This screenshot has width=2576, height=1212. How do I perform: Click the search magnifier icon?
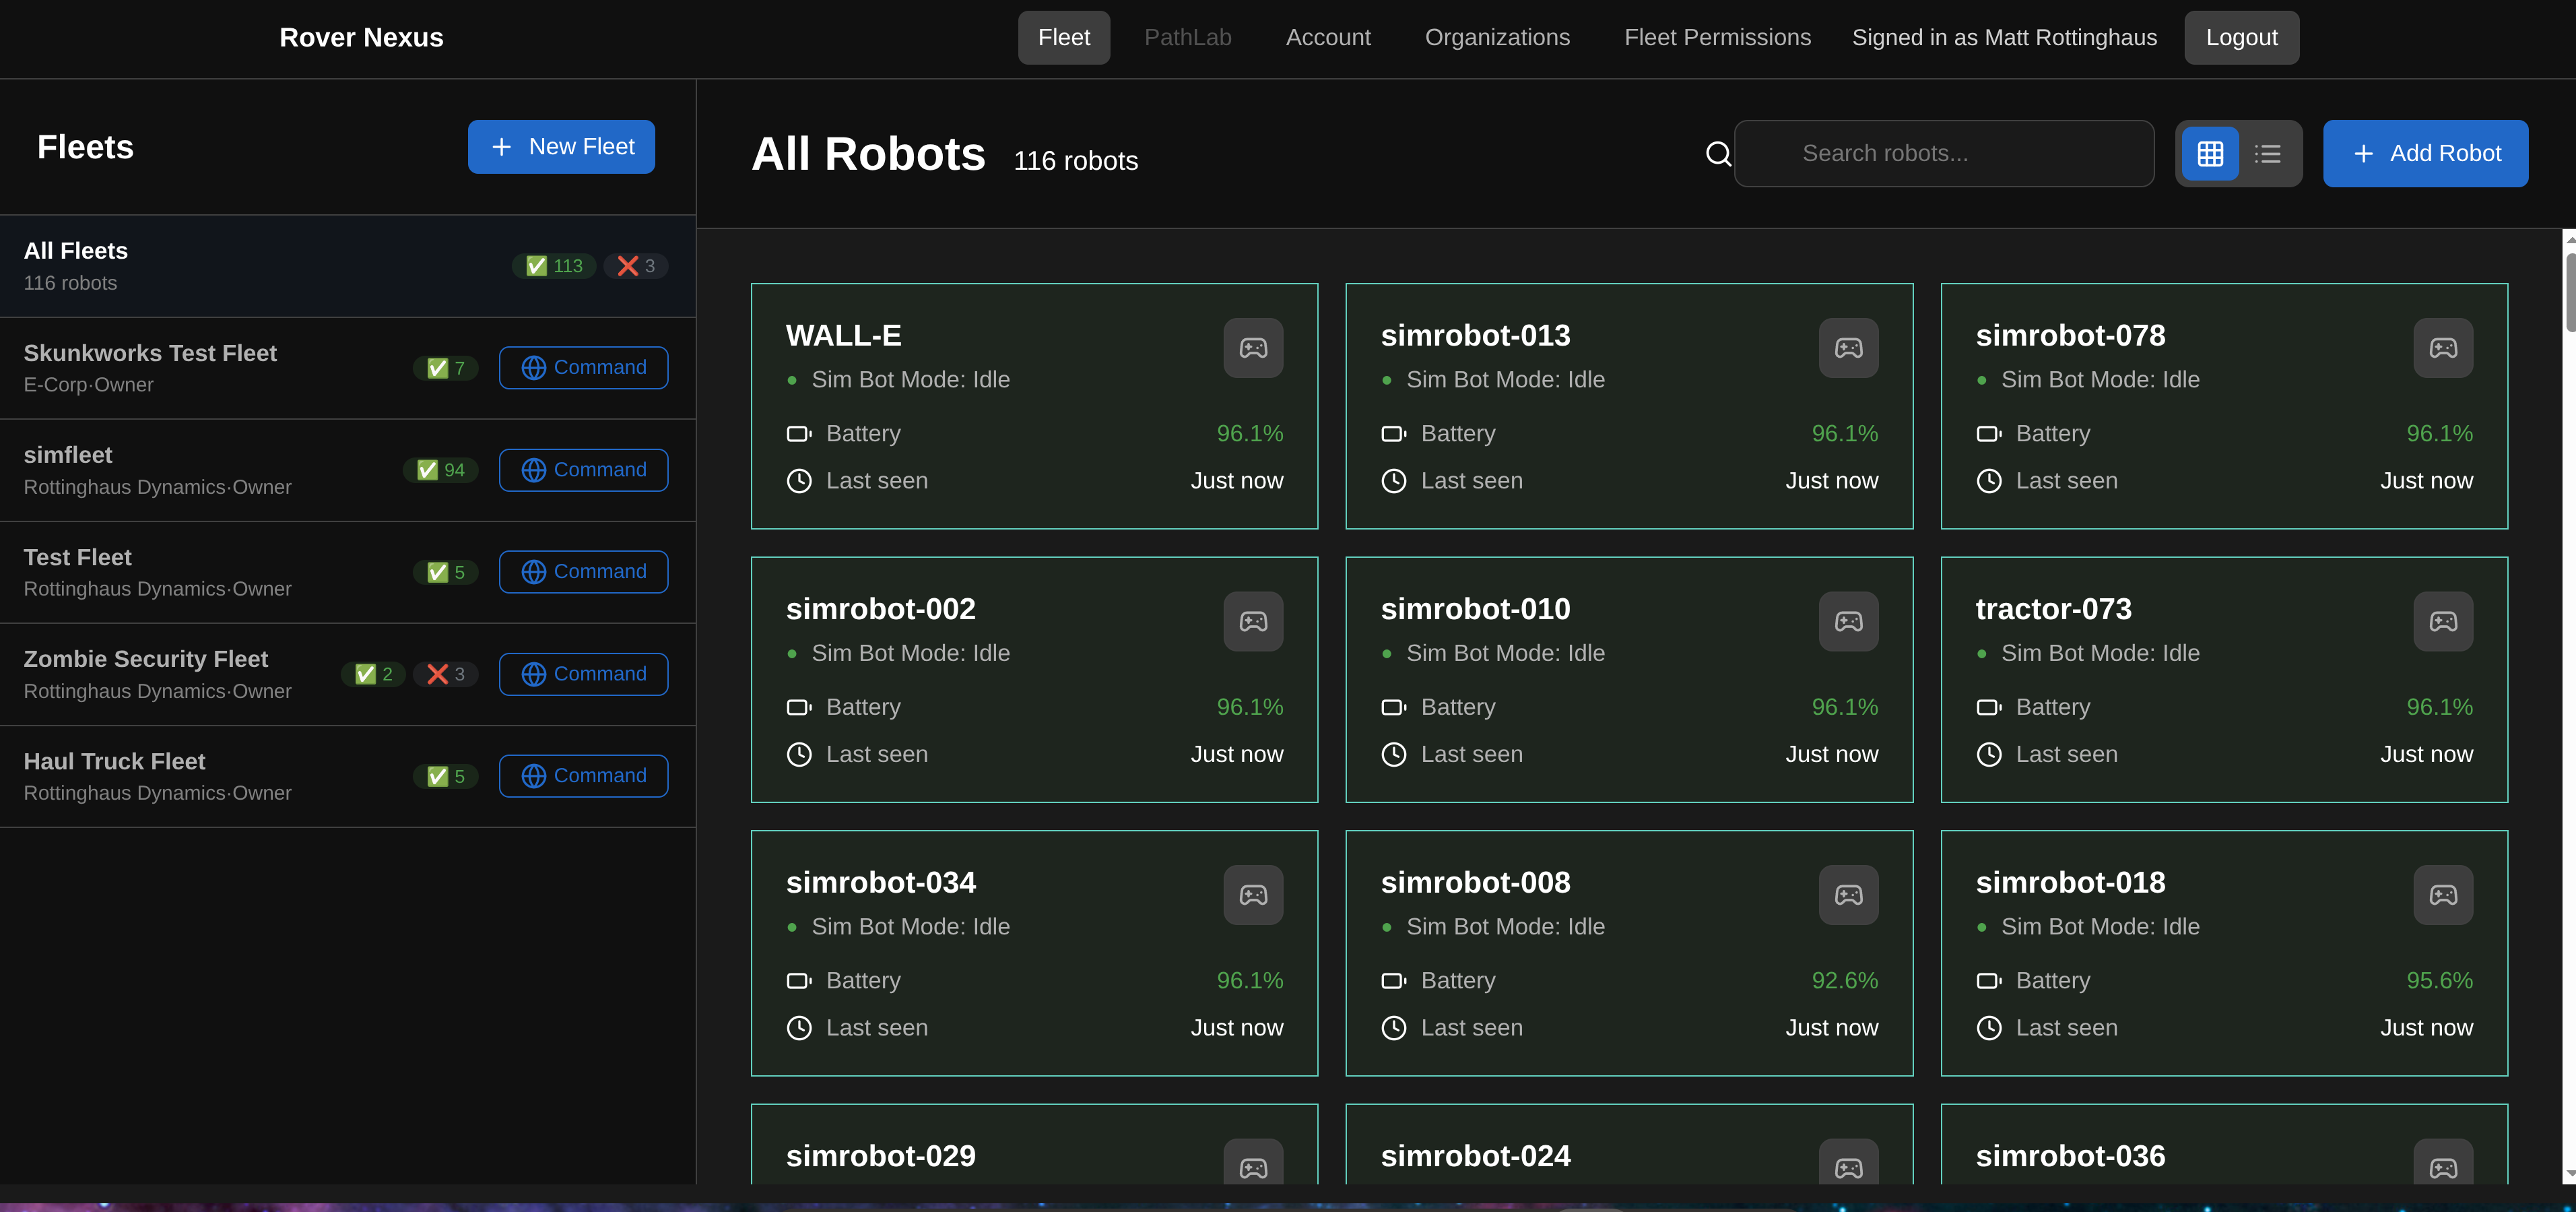[x=1718, y=154]
